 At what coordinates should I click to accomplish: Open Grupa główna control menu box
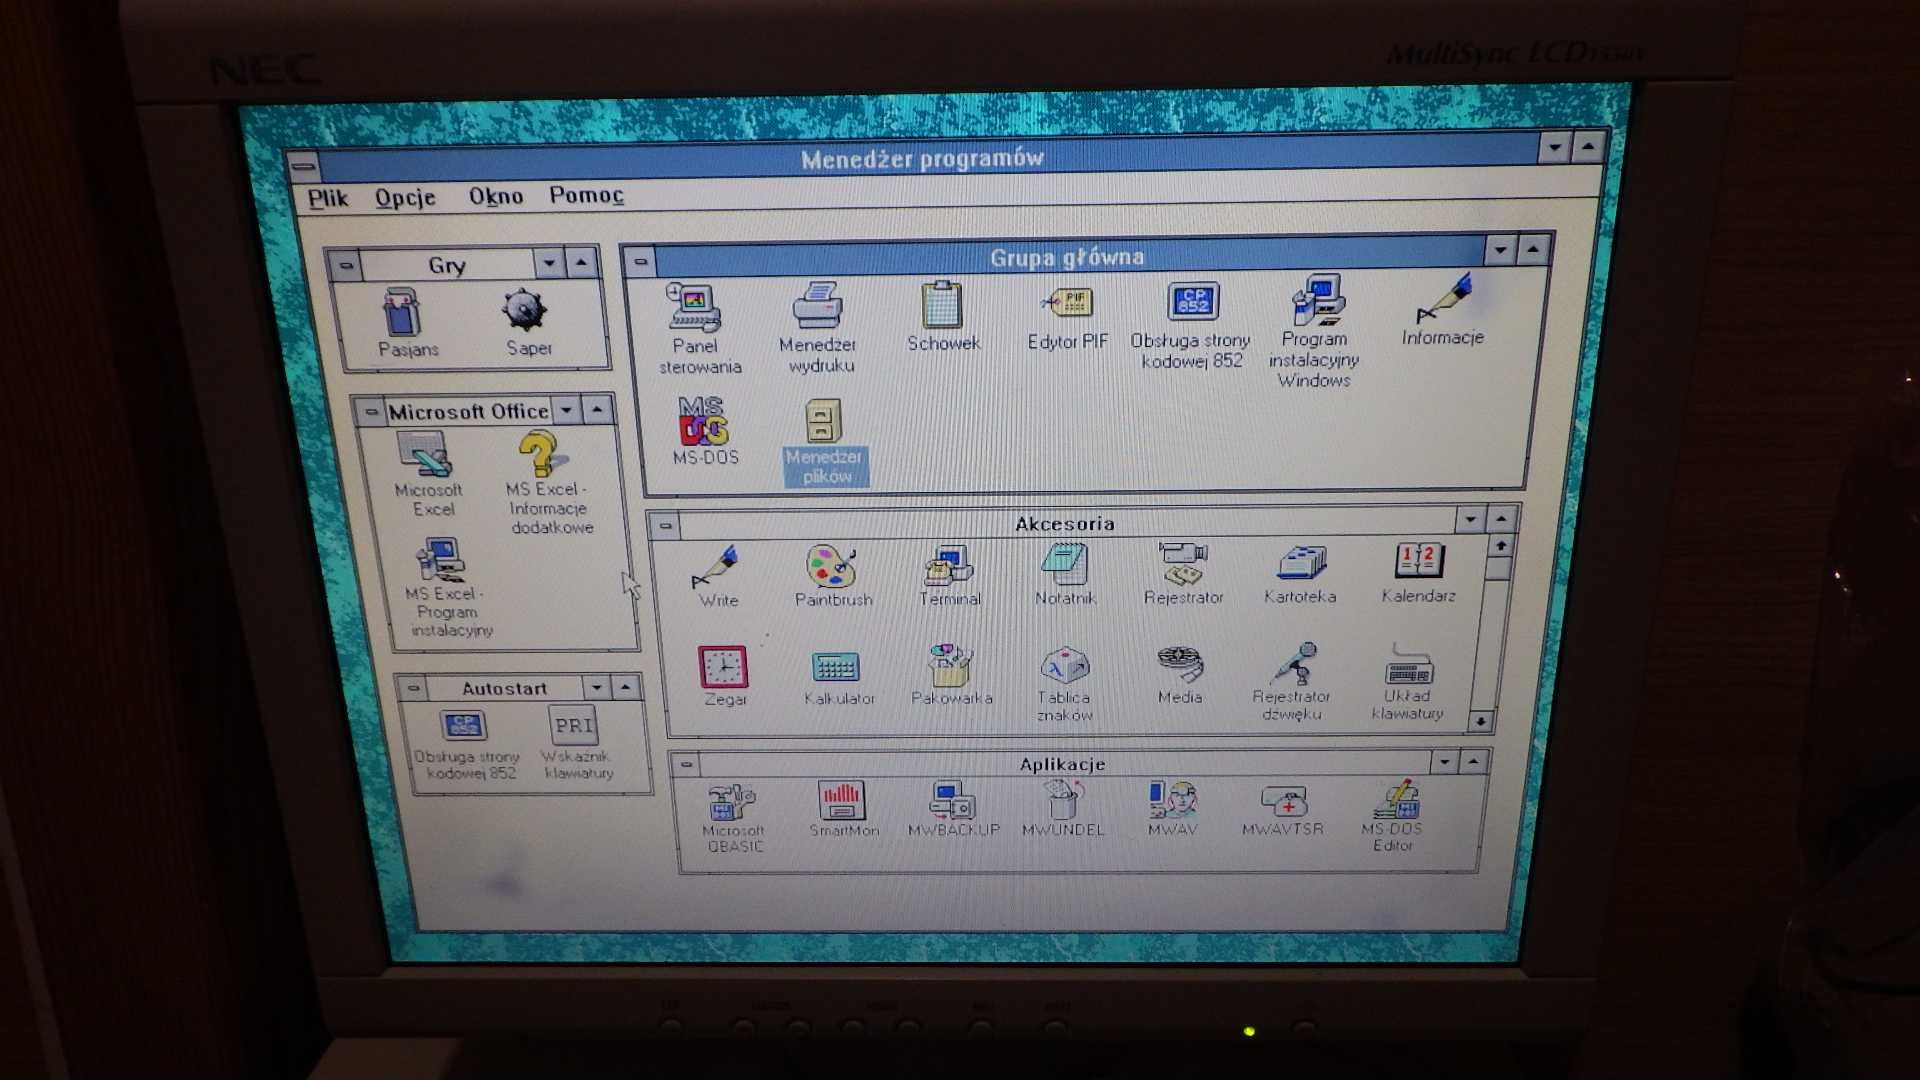pos(641,262)
